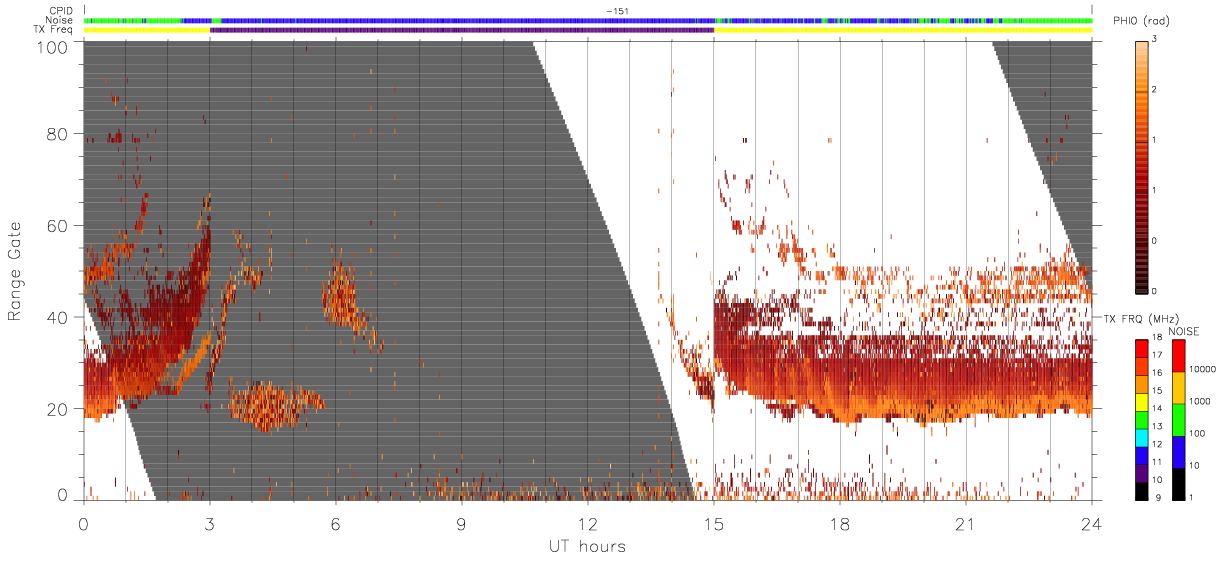Click the Noise row label beside top strip
Image resolution: width=1228 pixels, height=567 pixels.
pos(60,20)
